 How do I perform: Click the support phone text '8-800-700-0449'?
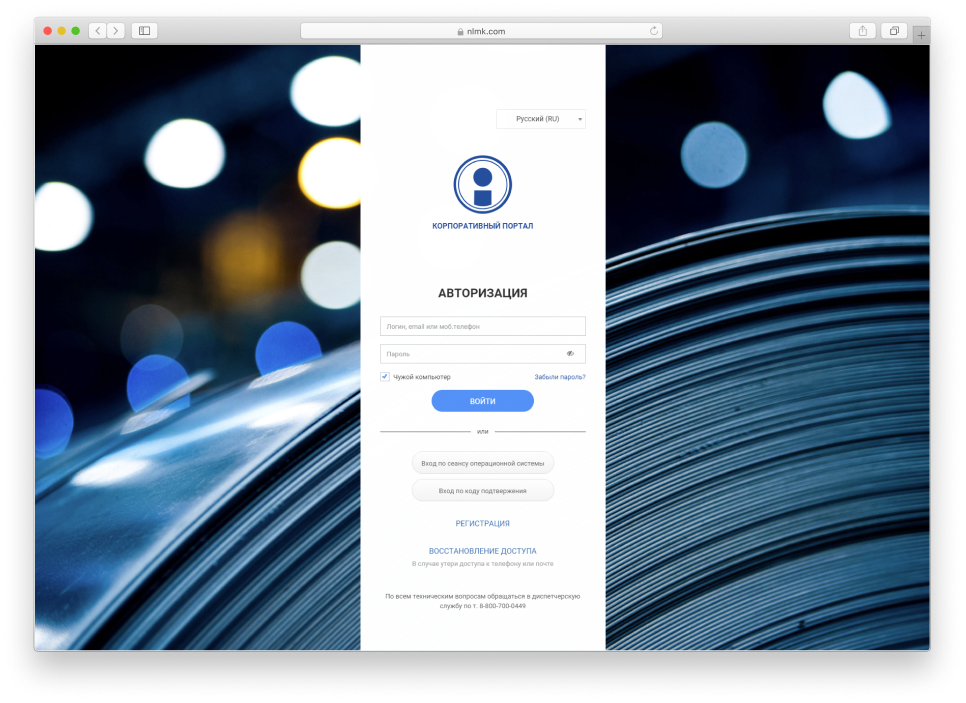502,606
